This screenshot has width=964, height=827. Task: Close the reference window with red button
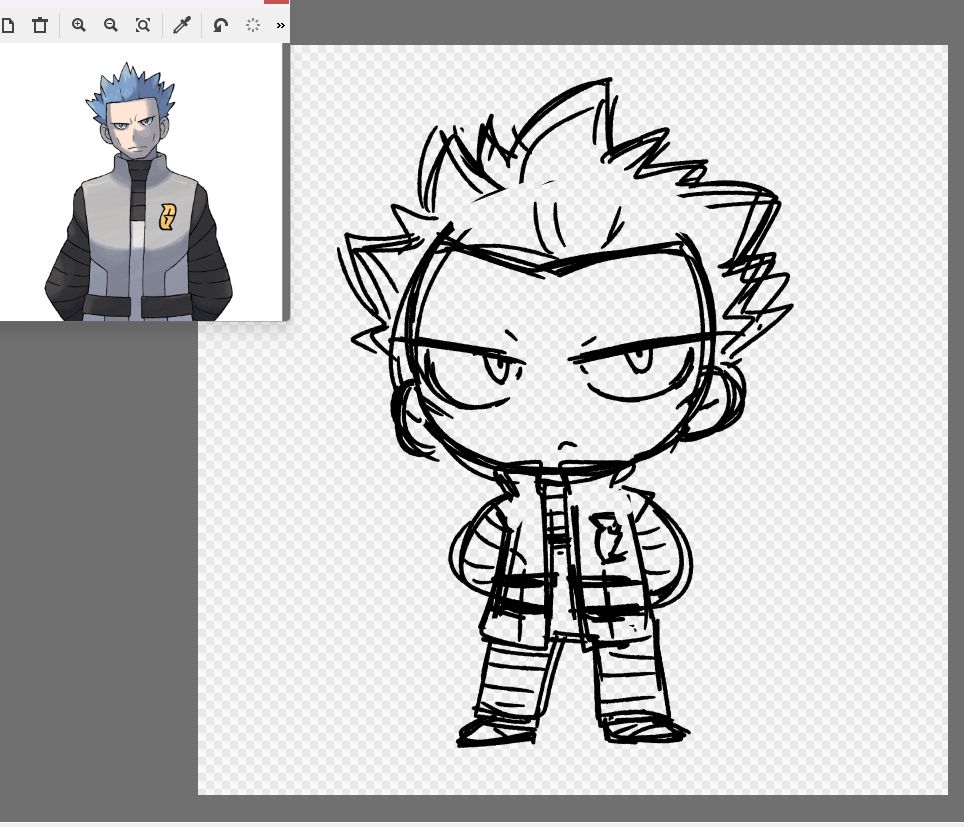pyautogui.click(x=276, y=2)
